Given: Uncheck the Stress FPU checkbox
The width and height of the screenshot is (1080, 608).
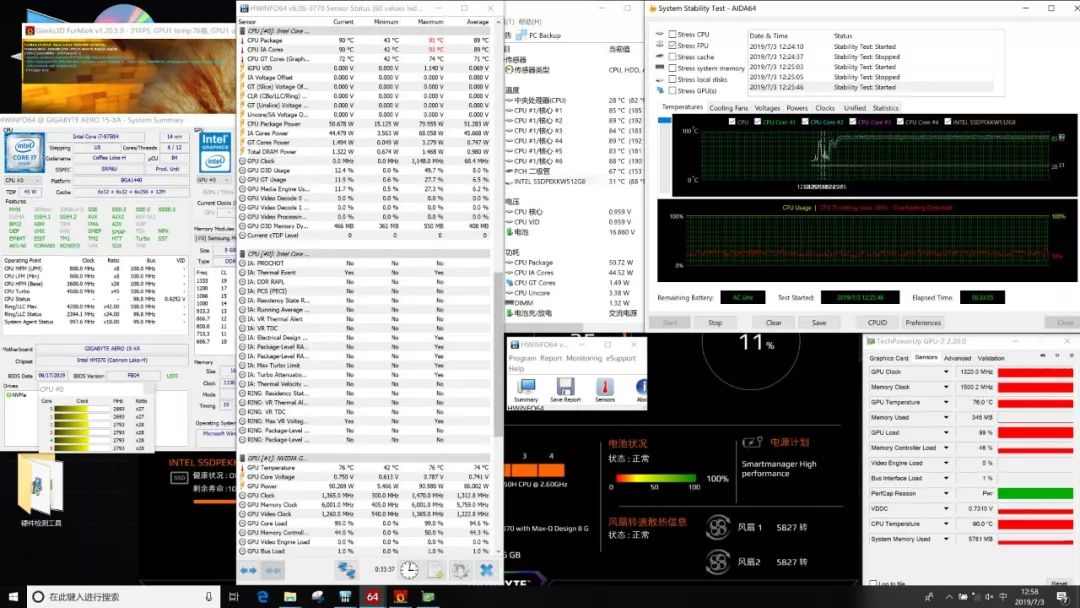Looking at the screenshot, I should 672,46.
